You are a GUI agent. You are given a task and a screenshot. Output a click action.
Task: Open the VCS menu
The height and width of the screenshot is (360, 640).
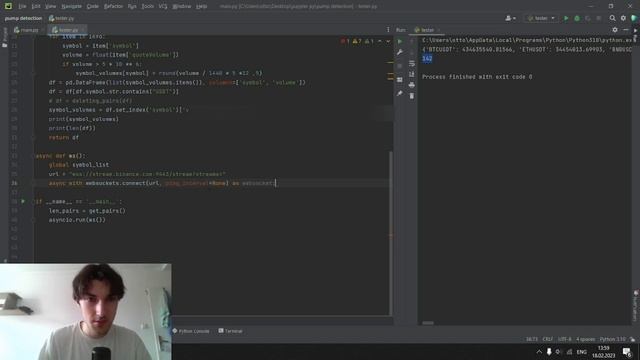163,6
